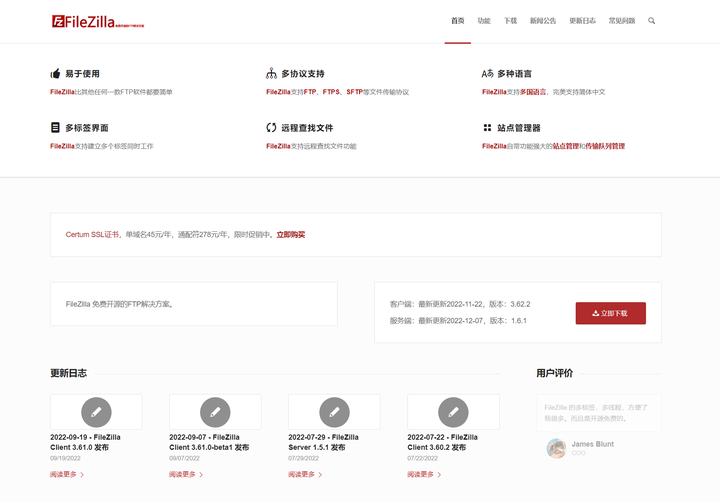The height and width of the screenshot is (502, 720).
Task: Click the translate icon beside 多种语言
Action: 487,73
